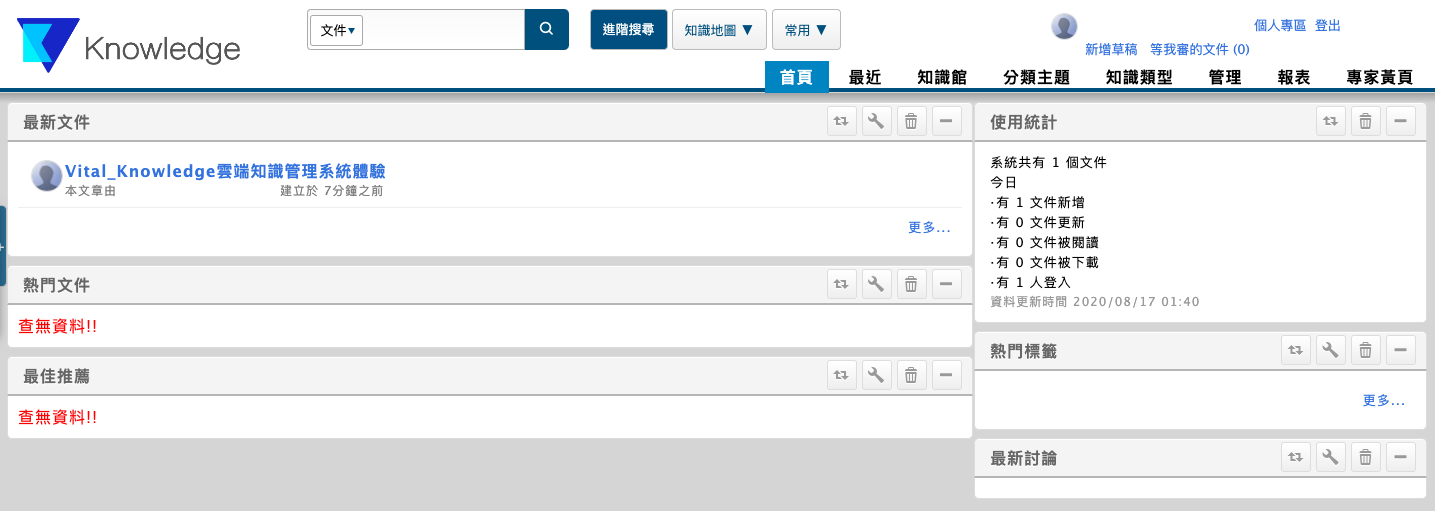This screenshot has height=511, width=1435.
Task: Go to the 分類主題 tab
Action: tap(1037, 77)
